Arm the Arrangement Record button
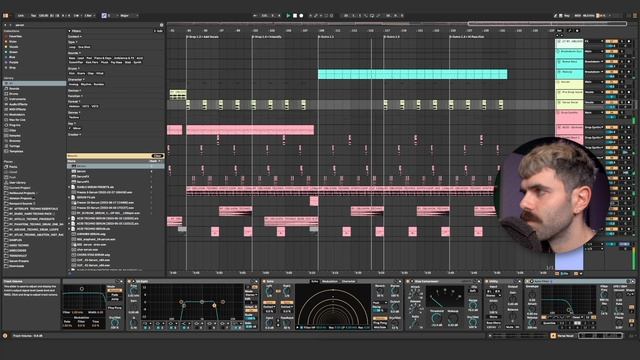 [301, 16]
